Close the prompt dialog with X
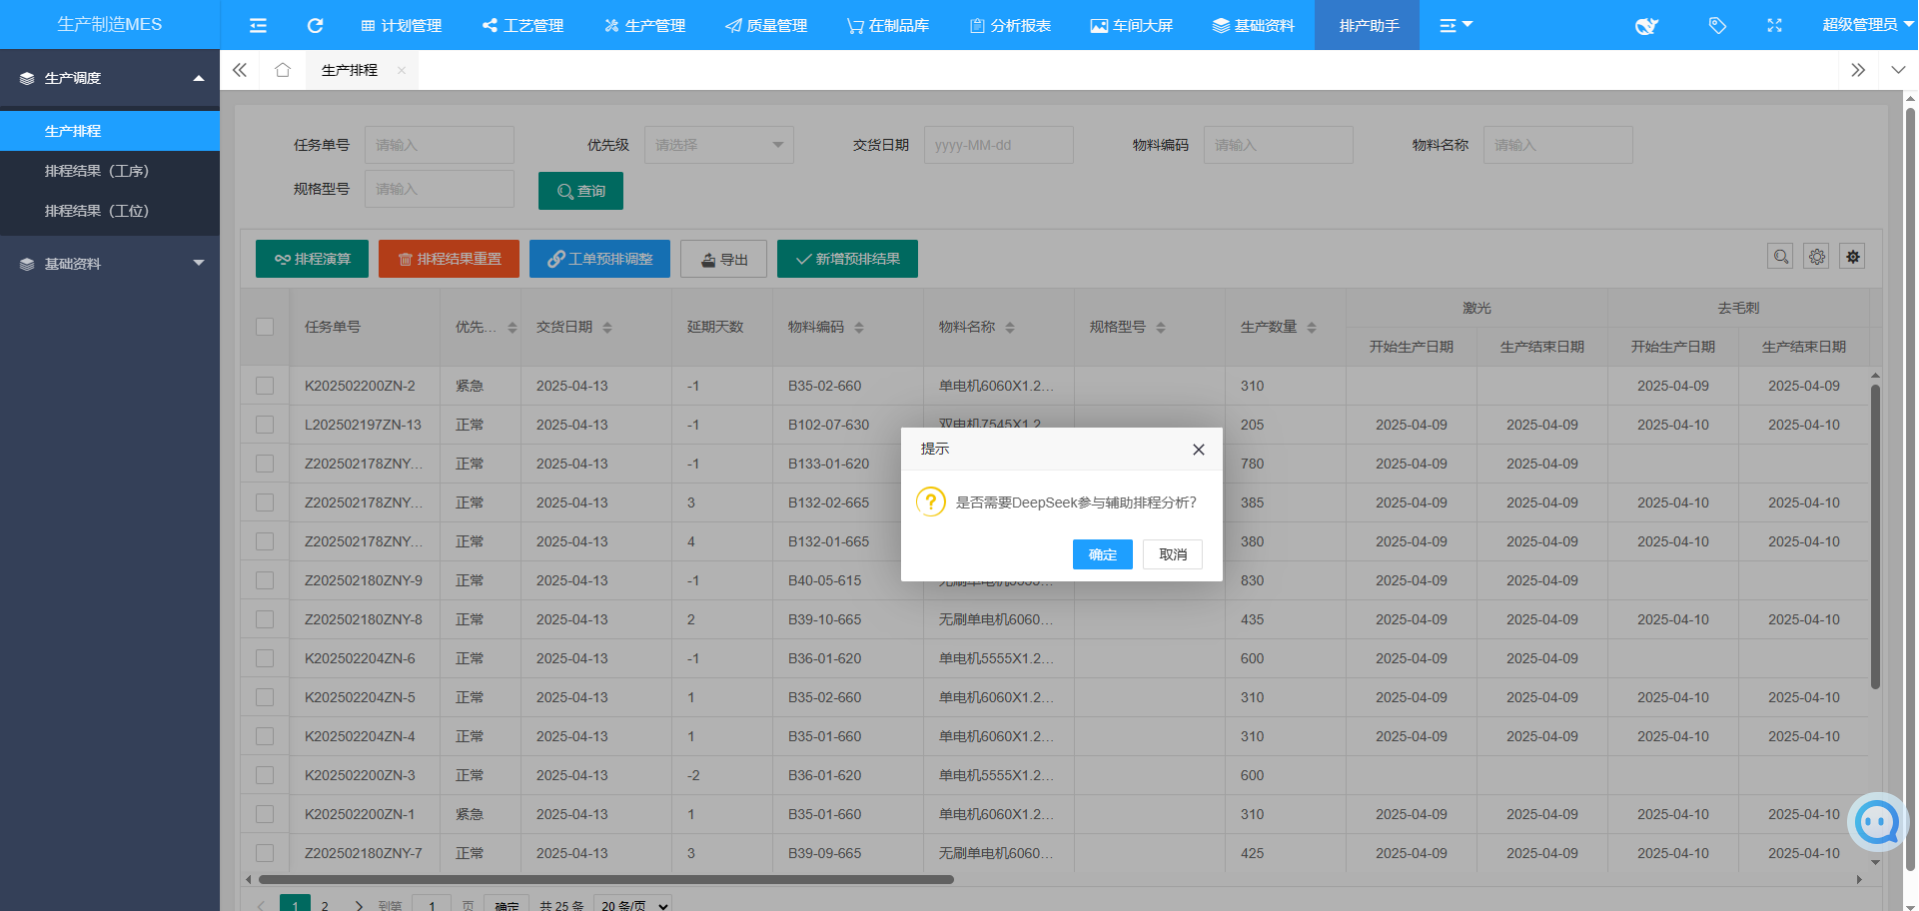Viewport: 1919px width, 911px height. [x=1198, y=450]
